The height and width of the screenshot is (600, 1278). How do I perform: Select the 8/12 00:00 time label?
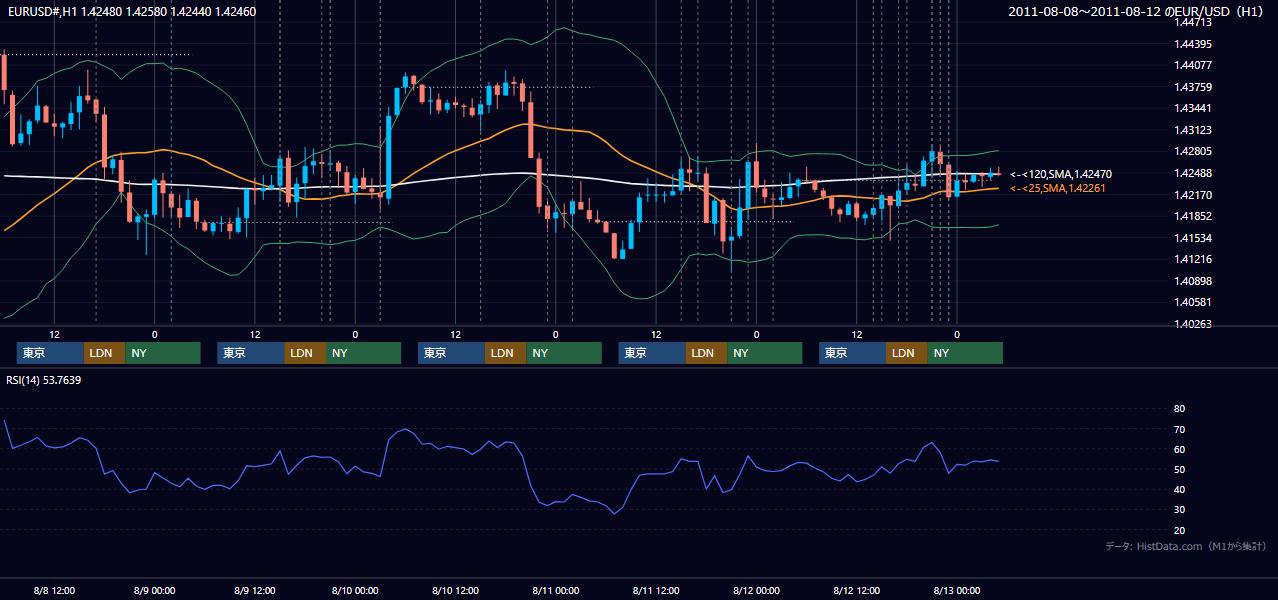pyautogui.click(x=756, y=590)
